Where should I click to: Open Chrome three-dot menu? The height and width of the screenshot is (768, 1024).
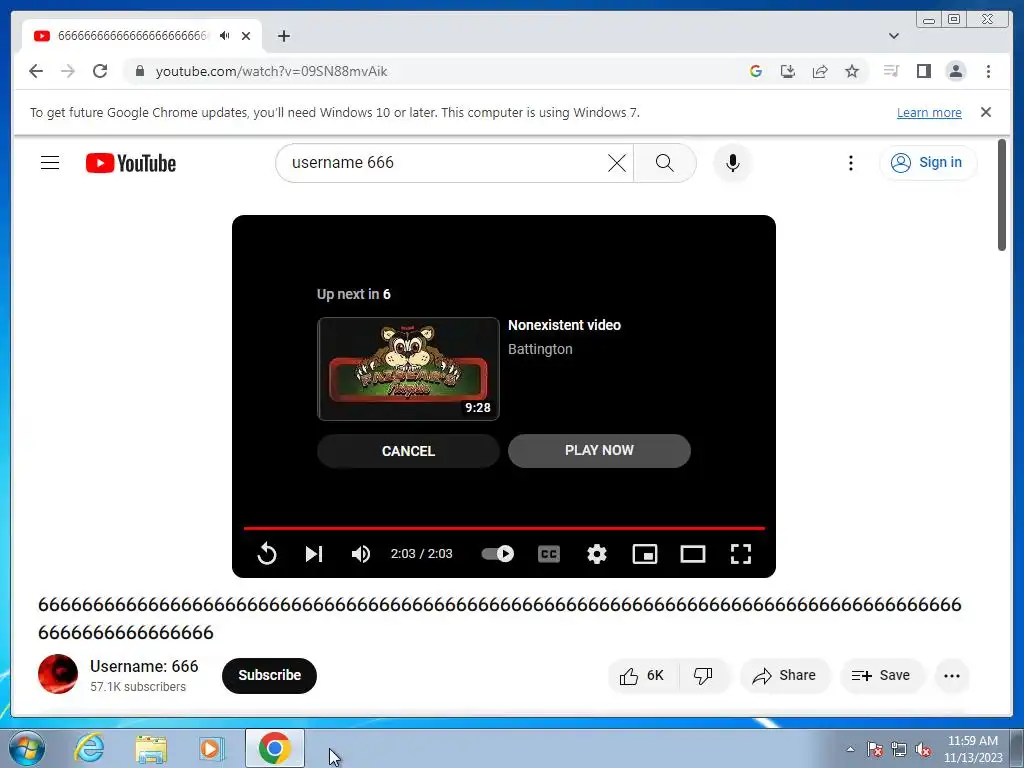click(x=988, y=71)
